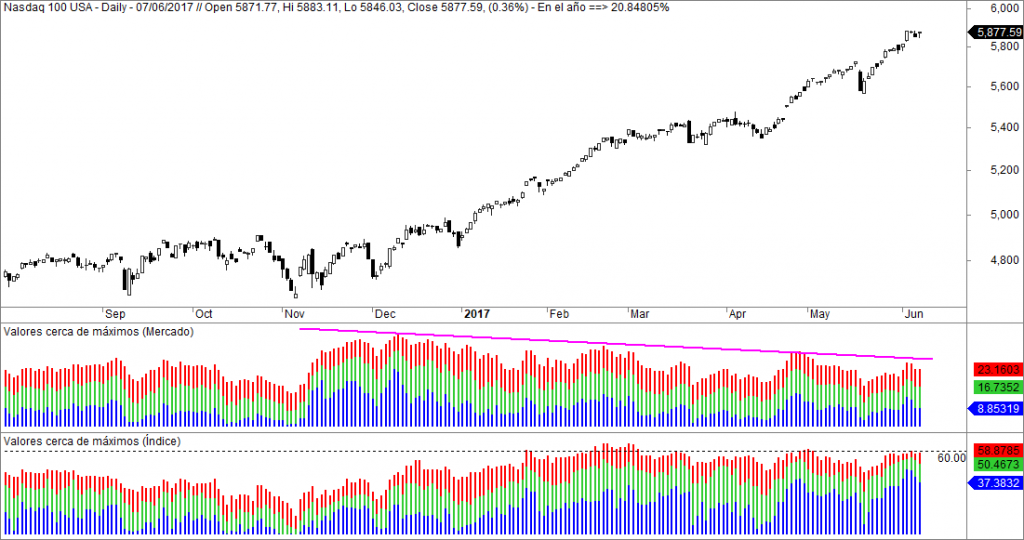1024x540 pixels.
Task: Click the Jun label on the time axis
Action: click(914, 312)
